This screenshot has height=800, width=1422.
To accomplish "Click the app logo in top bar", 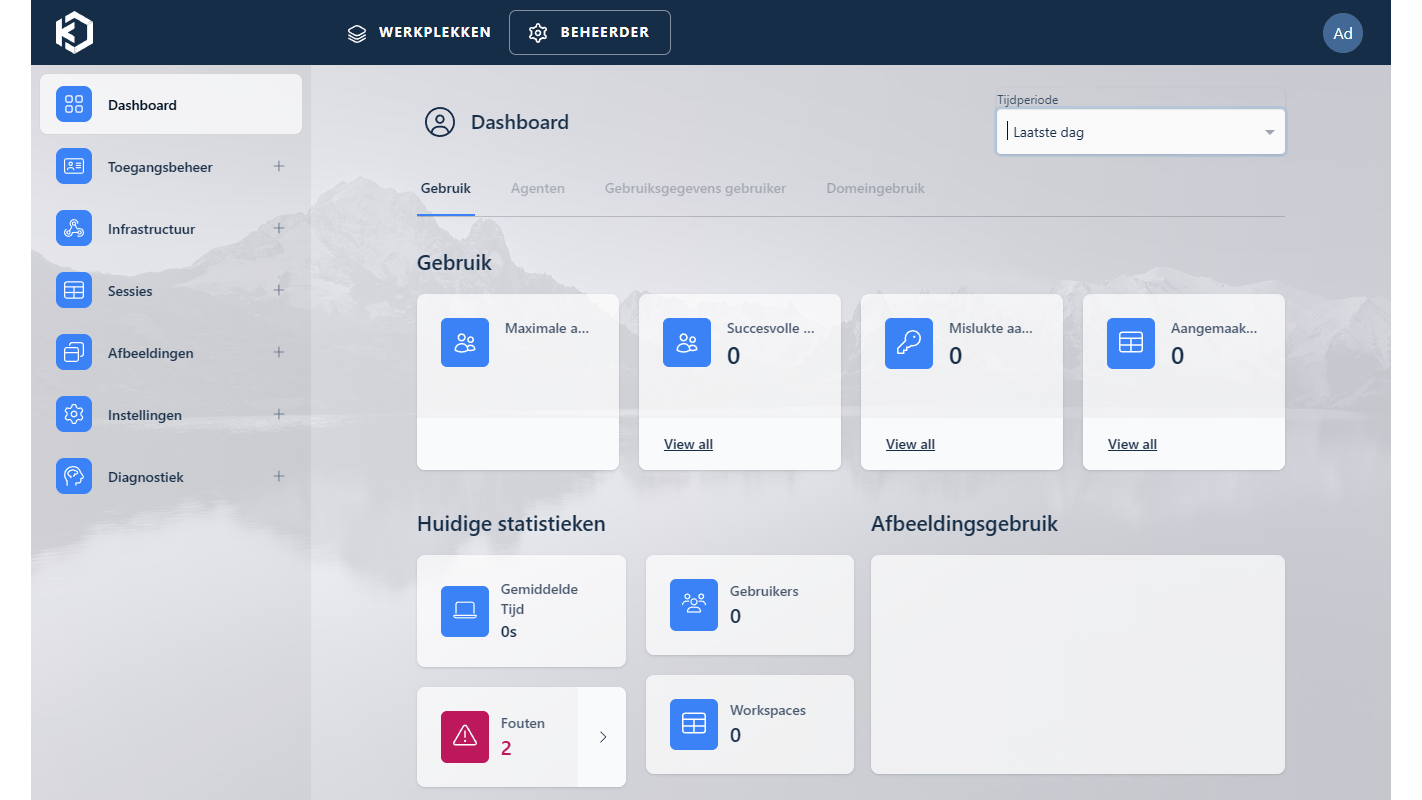I will [x=72, y=32].
